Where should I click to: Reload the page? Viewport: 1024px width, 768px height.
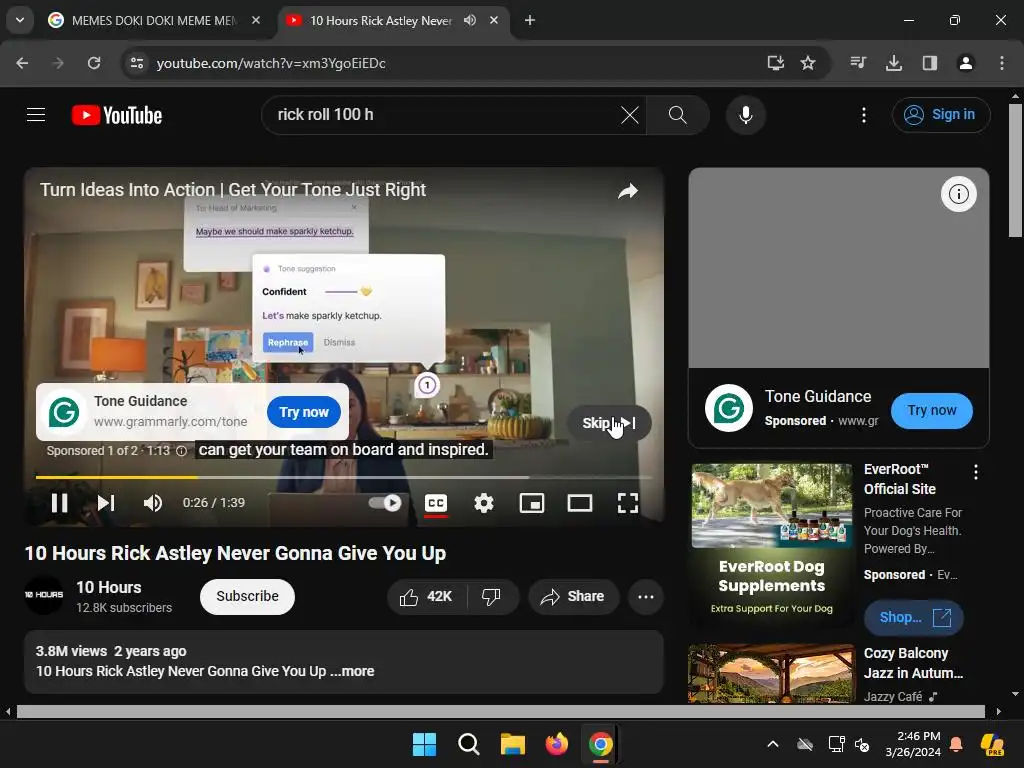(x=94, y=63)
